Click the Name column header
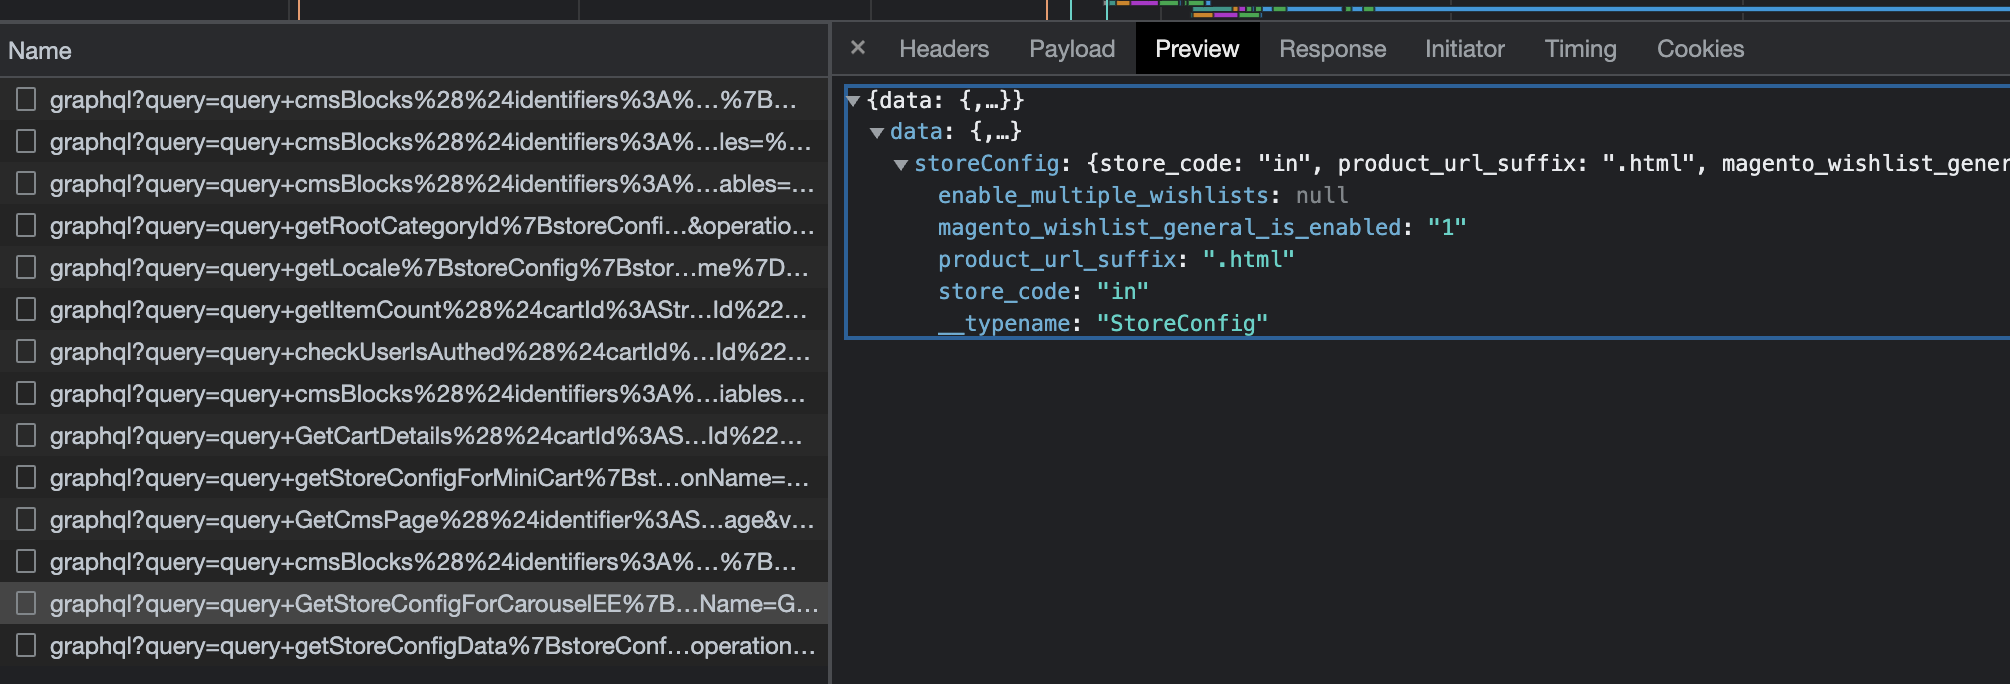Image resolution: width=2010 pixels, height=684 pixels. pos(414,50)
